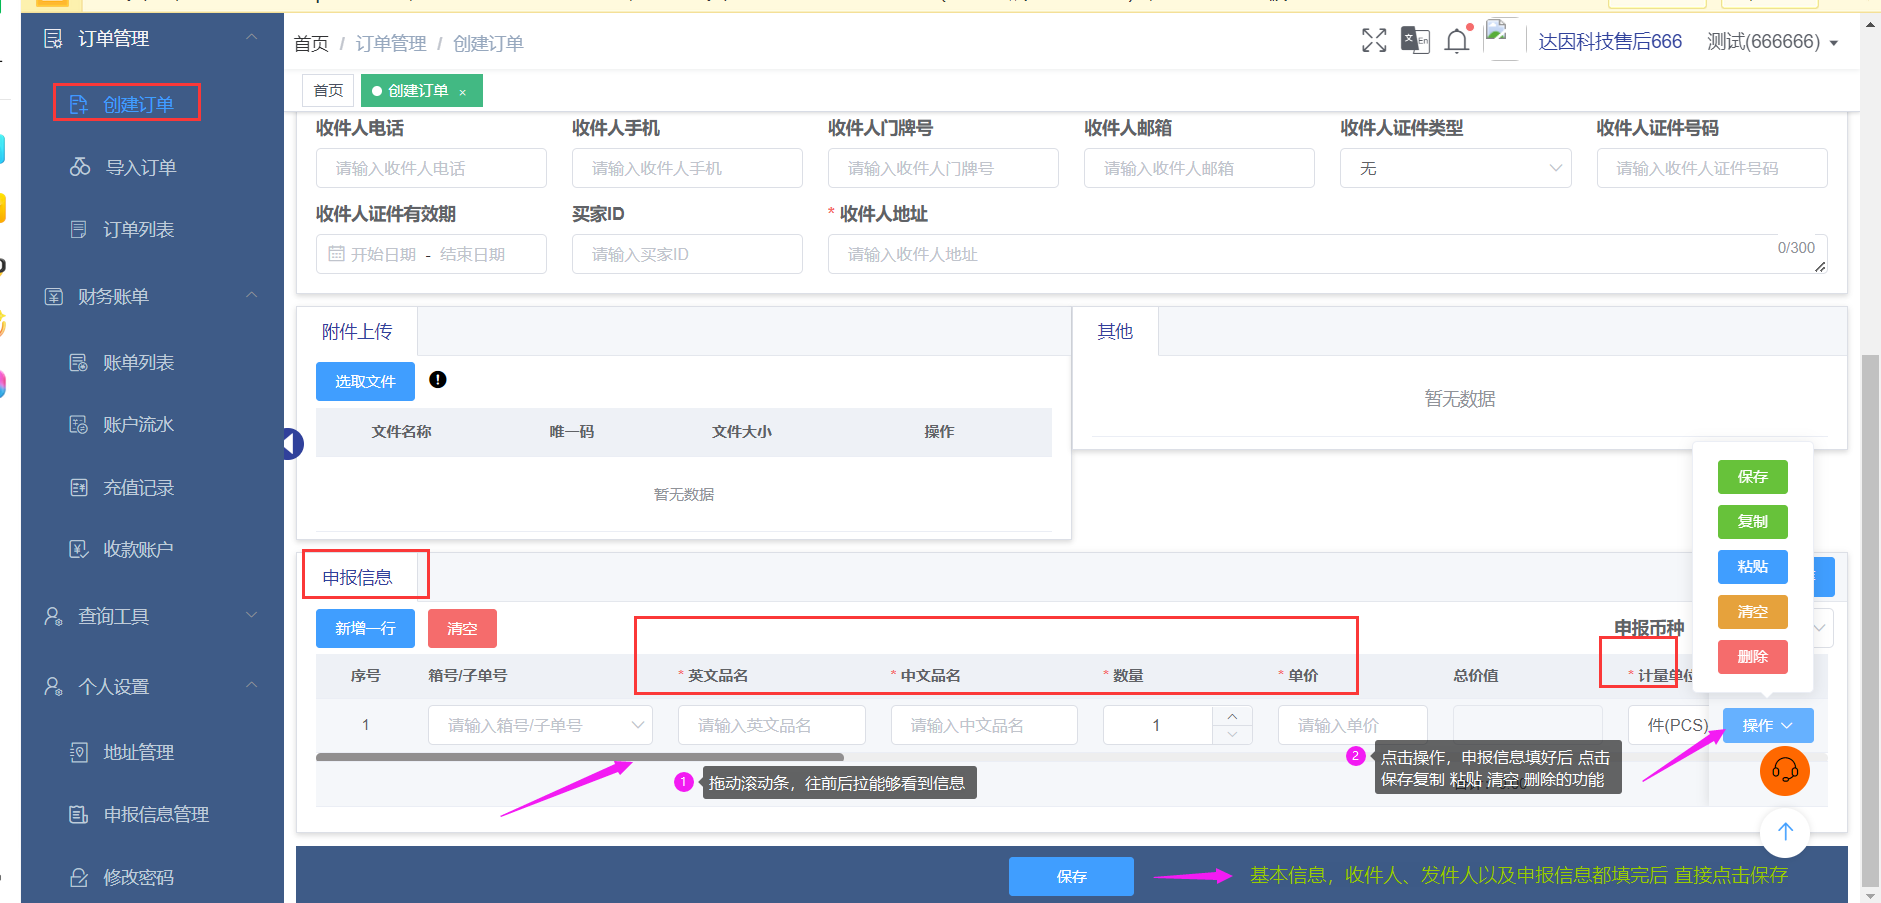Open the 箱号/子单号 dropdown
1881x903 pixels.
click(x=540, y=725)
